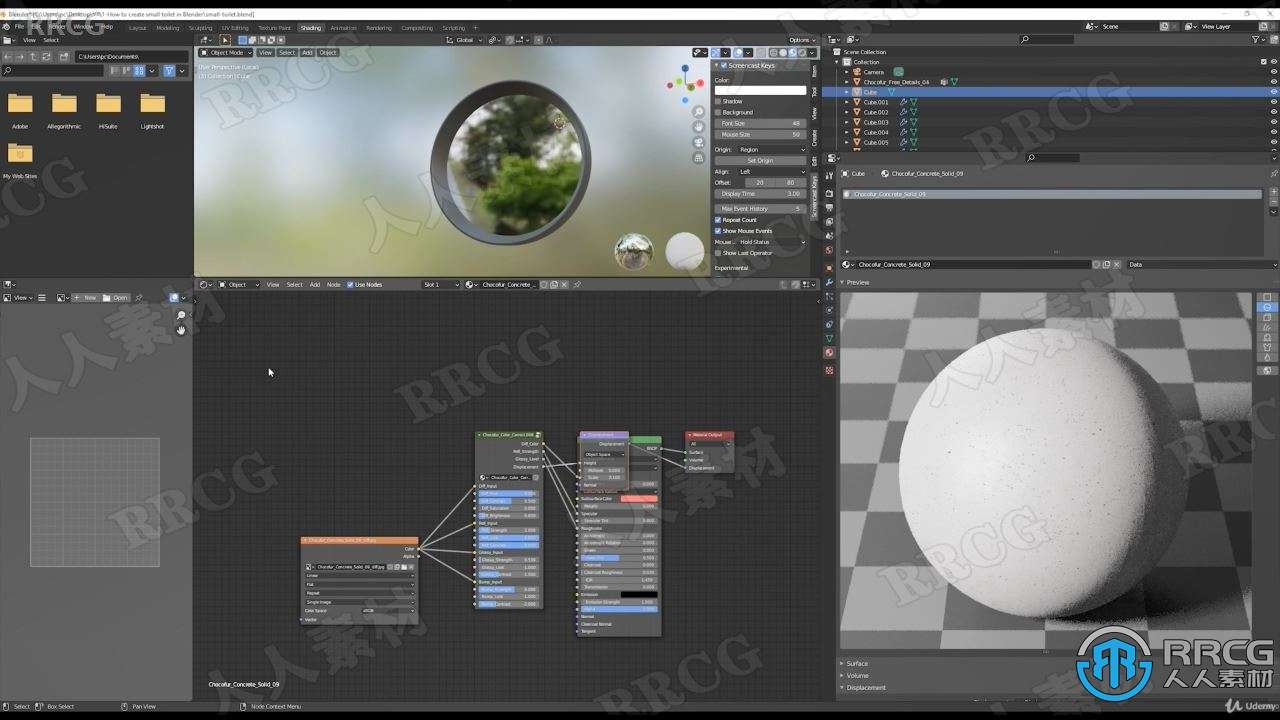This screenshot has width=1280, height=720.
Task: Open the Slot 1 dropdown
Action: click(441, 284)
